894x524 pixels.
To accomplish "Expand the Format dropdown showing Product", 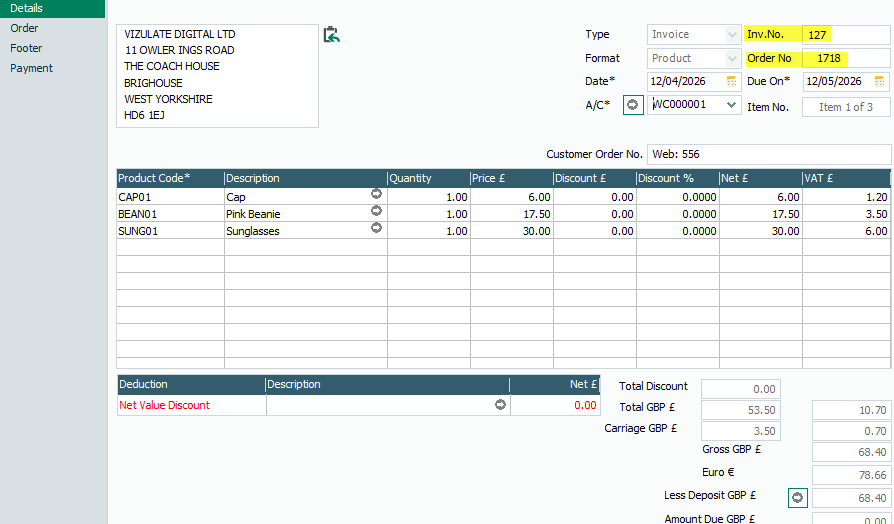I will pyautogui.click(x=732, y=58).
